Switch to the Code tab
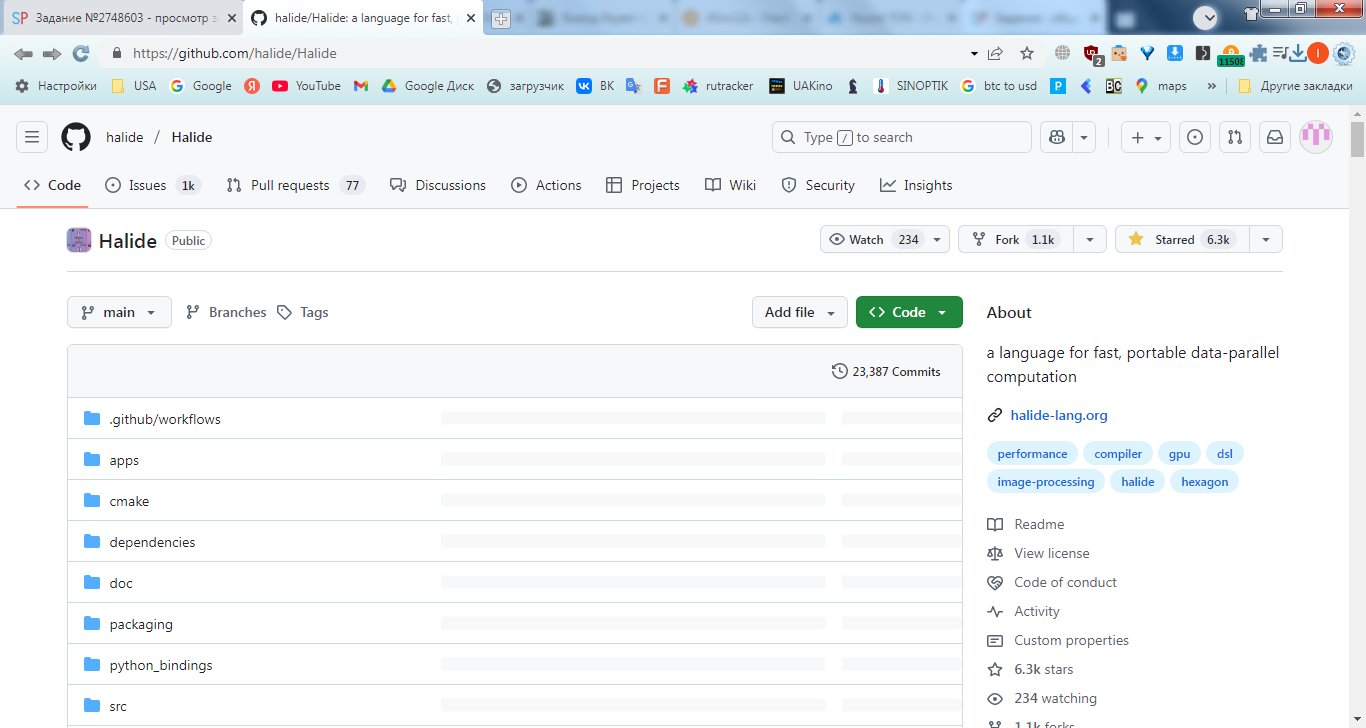Viewport: 1366px width, 728px height. [x=53, y=185]
